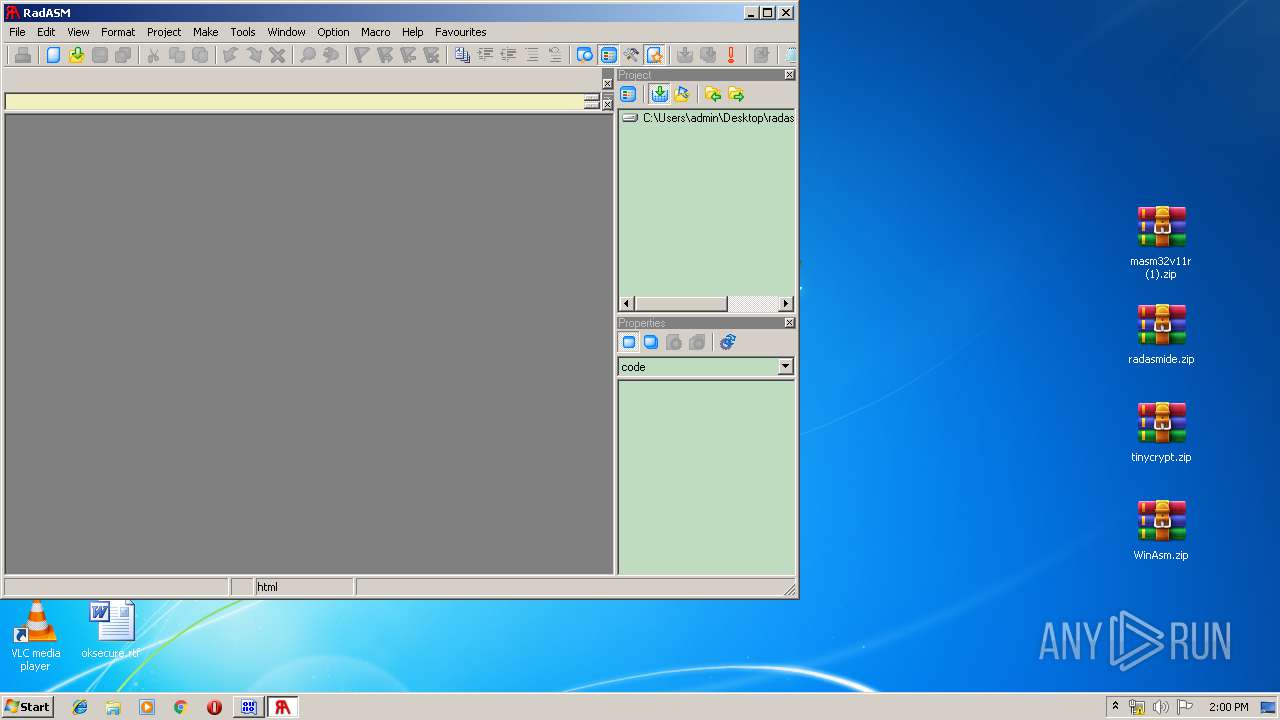
Task: Open the Help menu
Action: click(413, 32)
